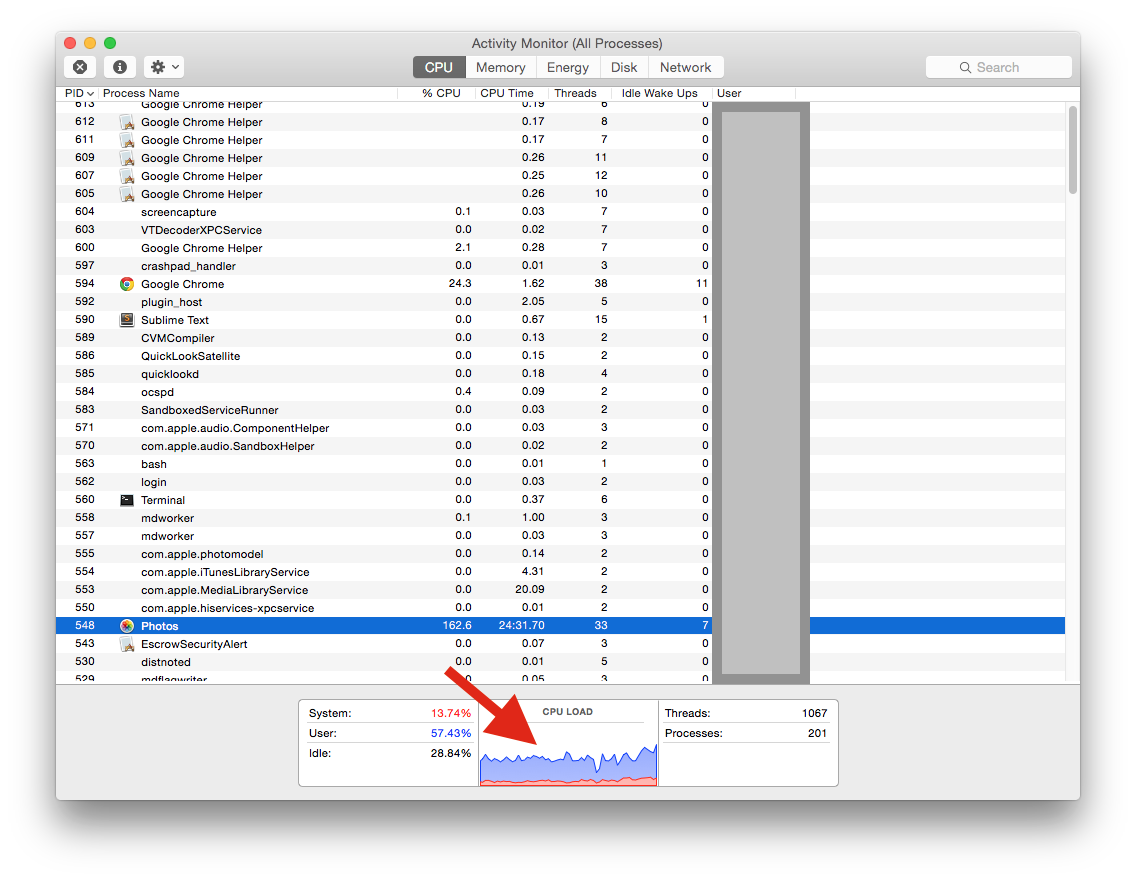This screenshot has width=1136, height=880.
Task: Click the vertical scrollbar thumb
Action: pos(1073,149)
